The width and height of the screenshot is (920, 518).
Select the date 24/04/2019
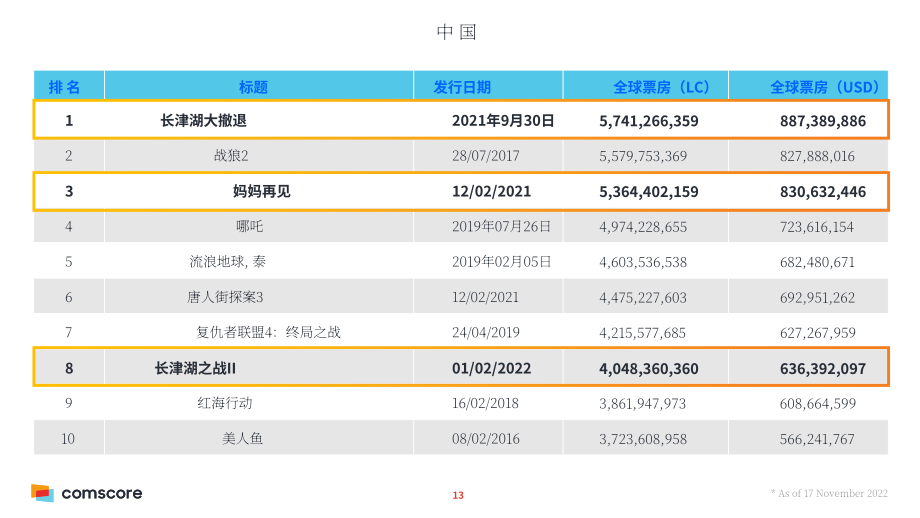pyautogui.click(x=485, y=333)
